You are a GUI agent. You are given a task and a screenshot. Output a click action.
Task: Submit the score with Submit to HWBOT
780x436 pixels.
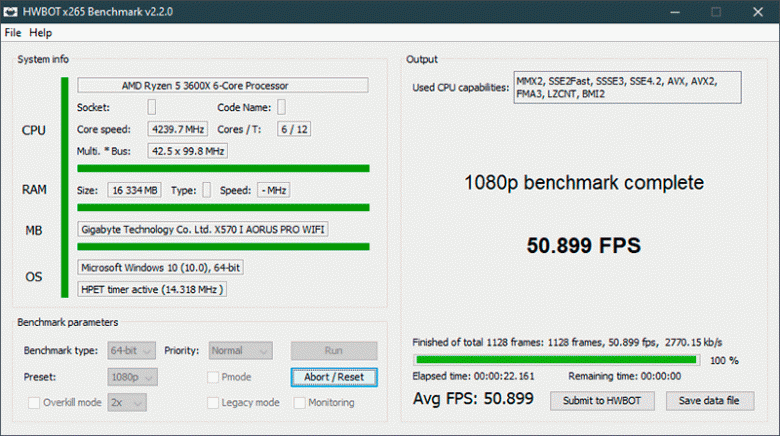click(602, 401)
